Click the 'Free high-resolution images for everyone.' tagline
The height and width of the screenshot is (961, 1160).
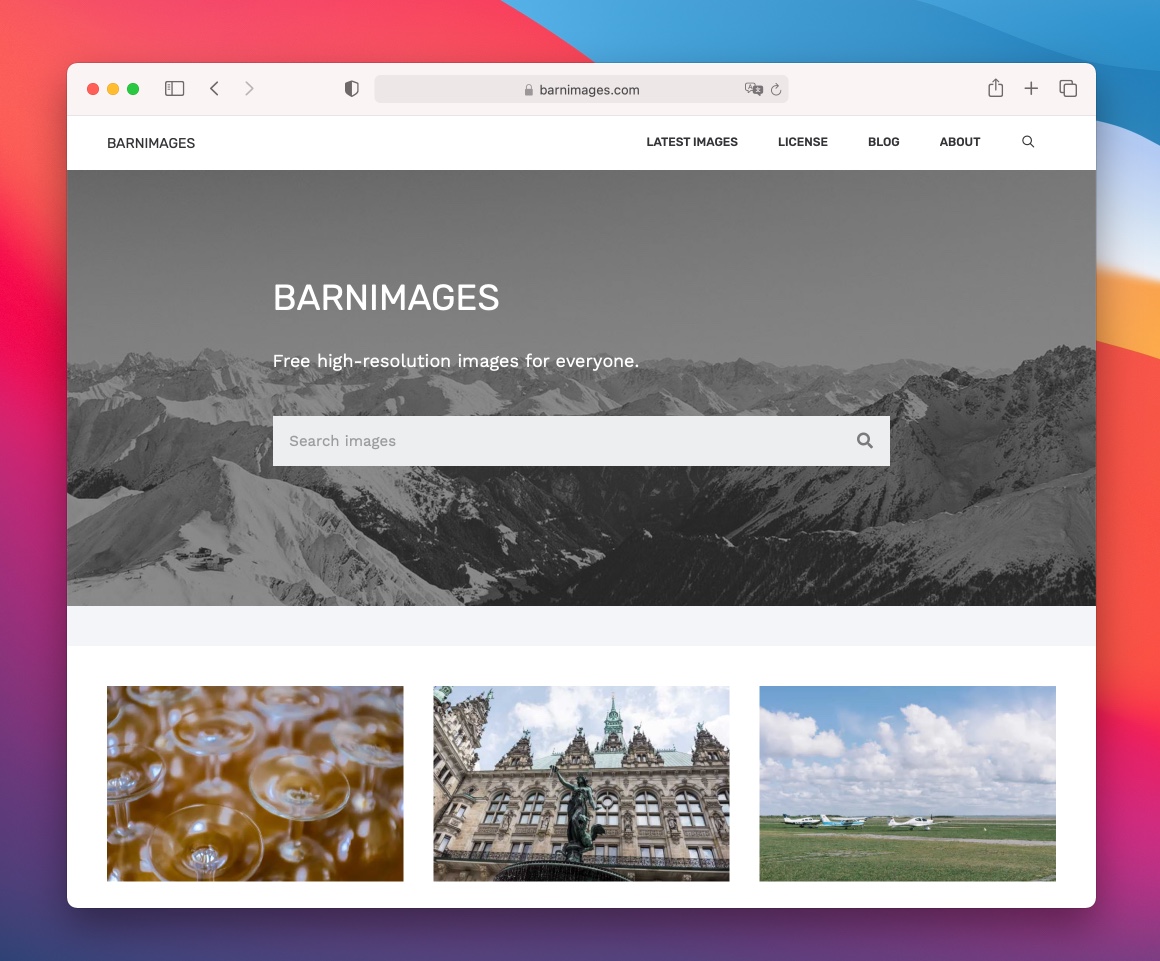(455, 361)
